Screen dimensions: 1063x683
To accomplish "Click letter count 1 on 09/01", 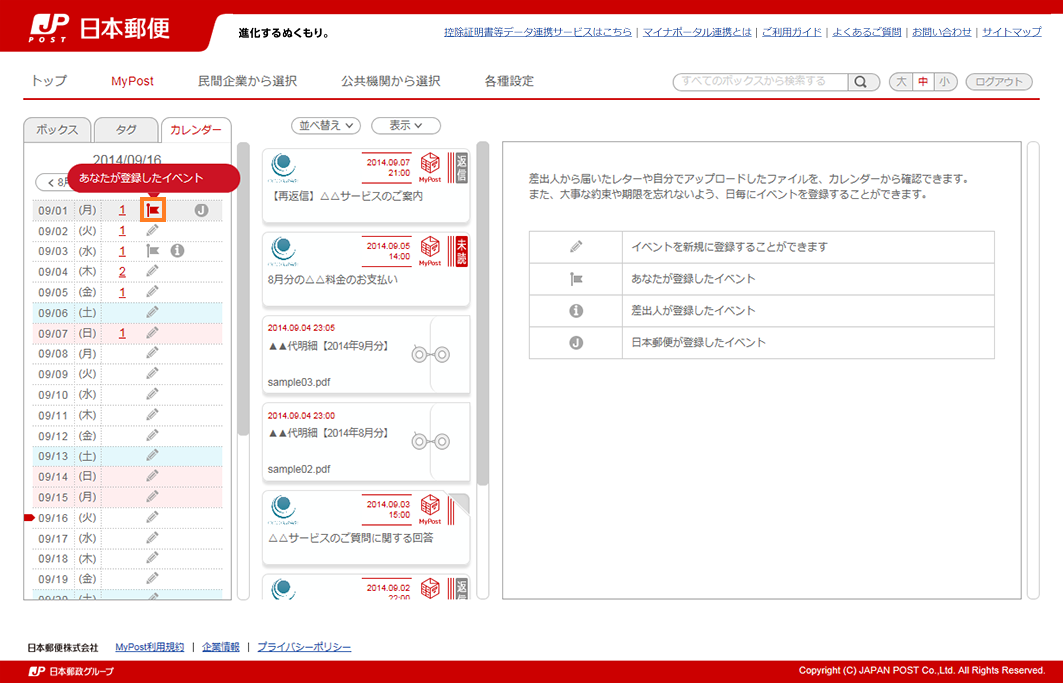I will click(x=122, y=210).
